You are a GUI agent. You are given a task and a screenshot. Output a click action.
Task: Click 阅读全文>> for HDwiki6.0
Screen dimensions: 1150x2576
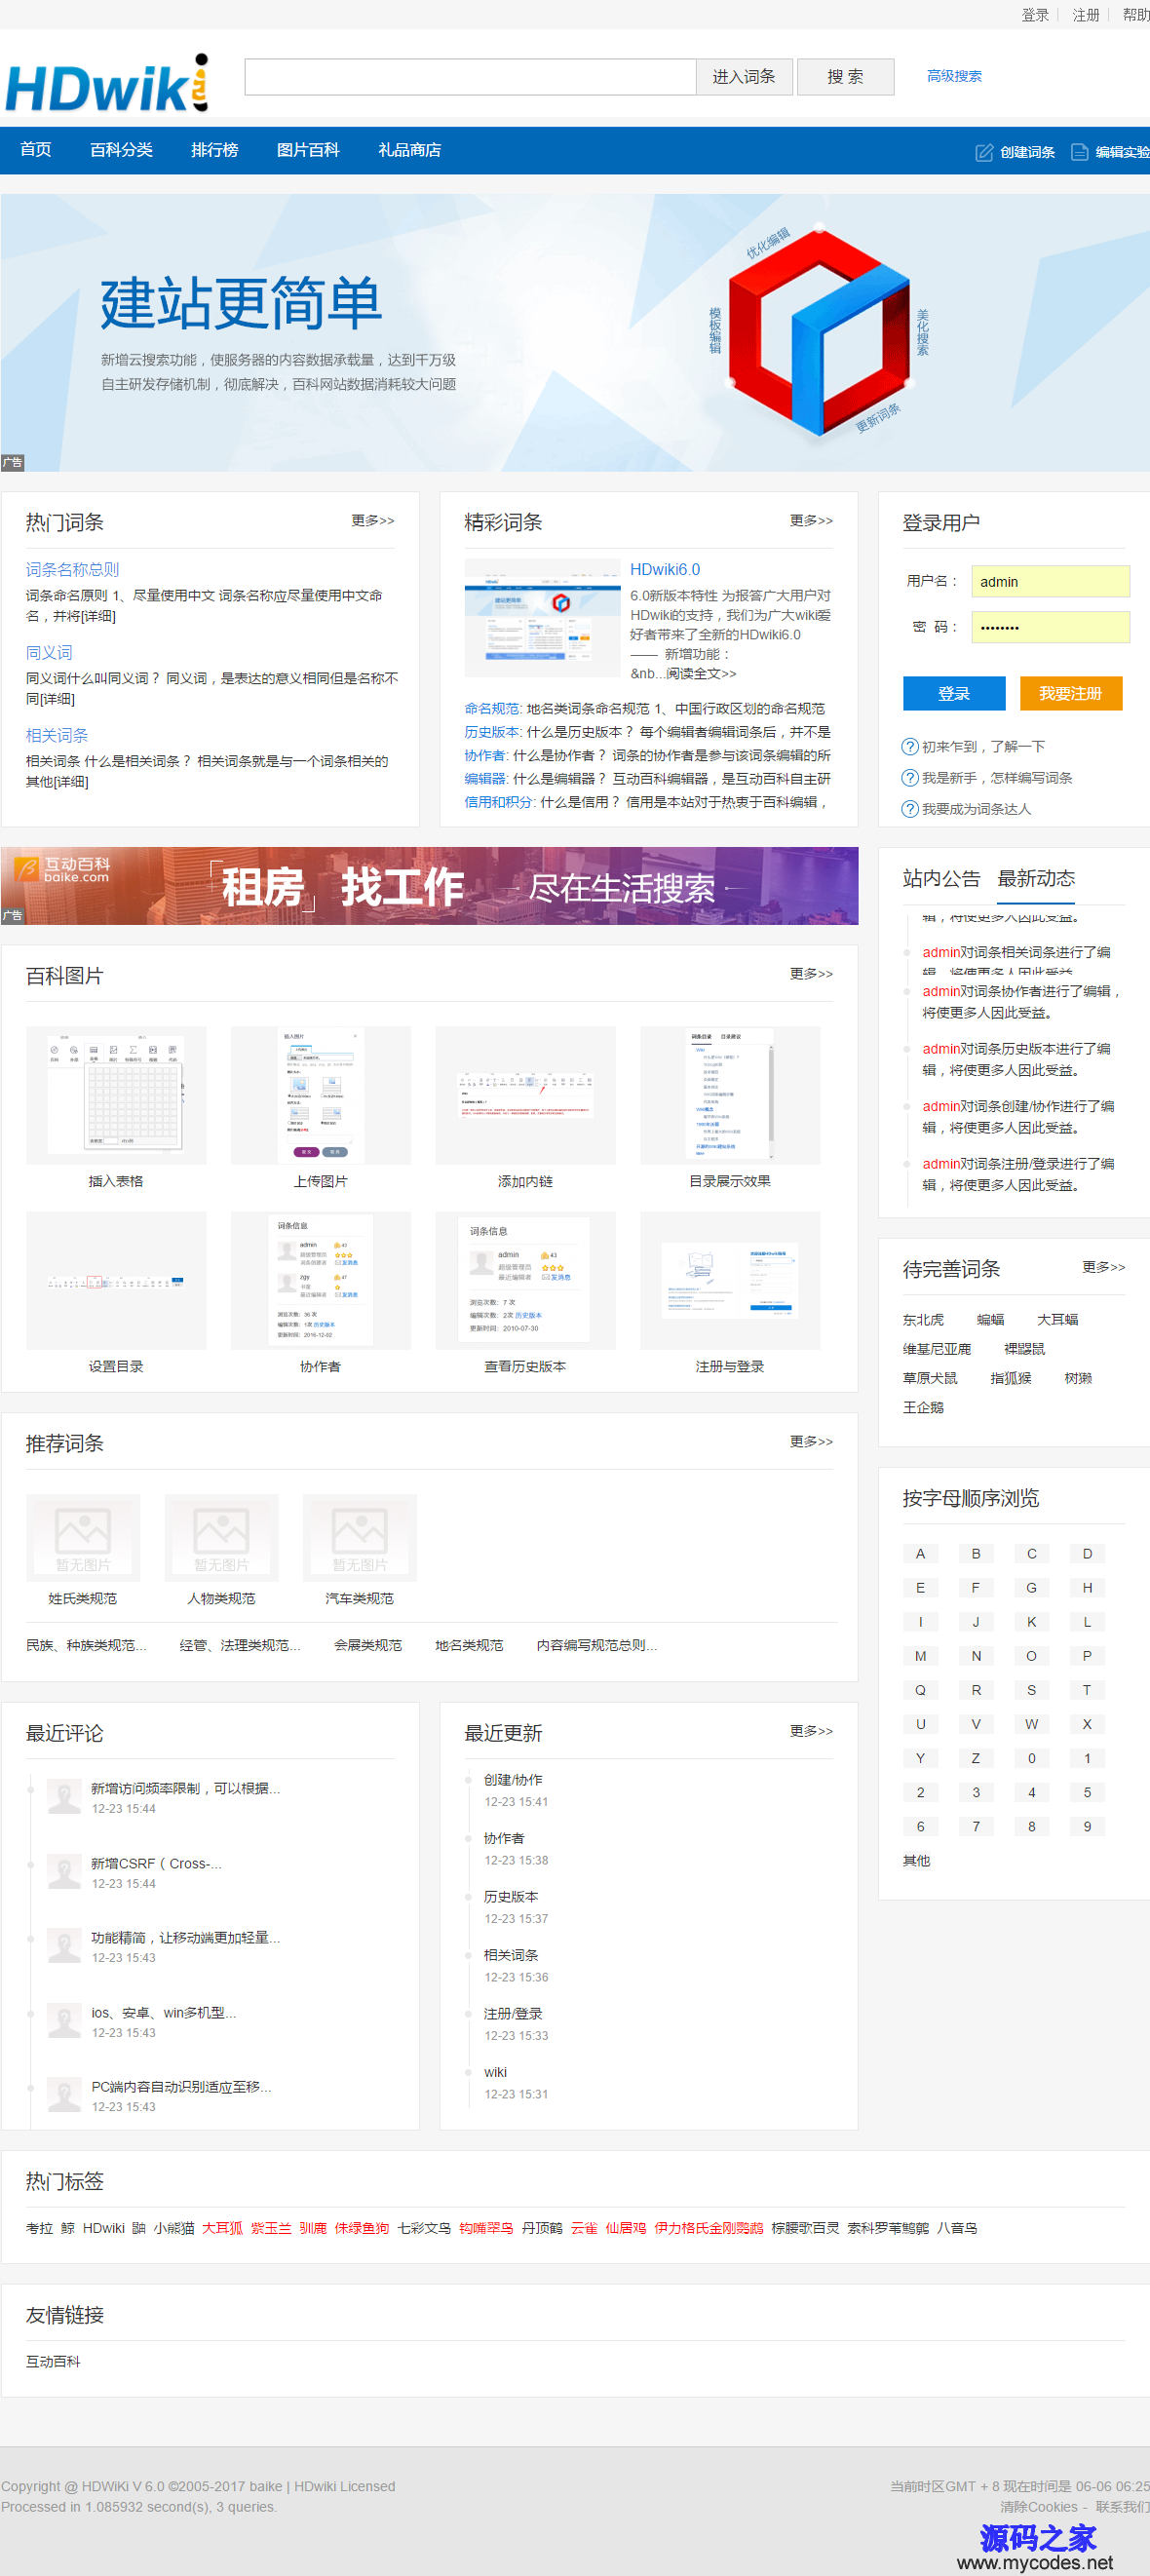click(x=701, y=673)
